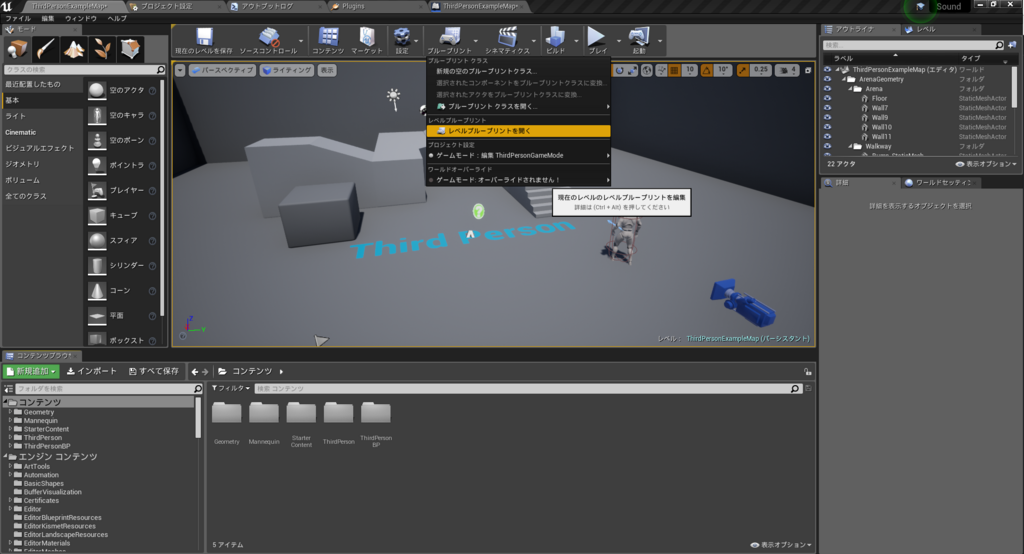1024x554 pixels.
Task: Click the パースペクティブ viewport button
Action: pyautogui.click(x=222, y=71)
